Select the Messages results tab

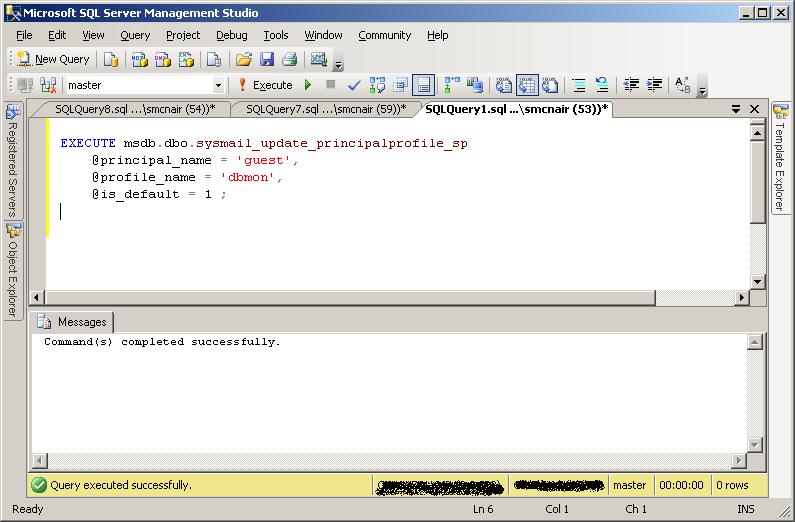coord(73,322)
